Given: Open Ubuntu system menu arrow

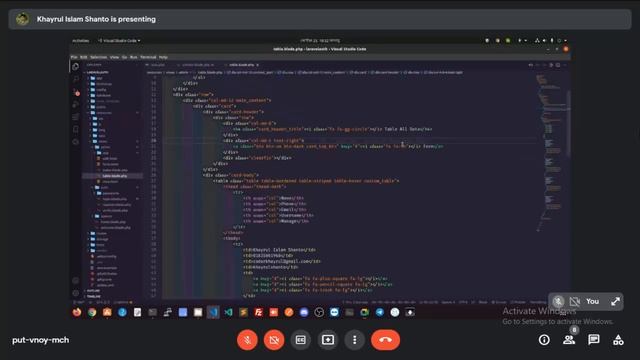Looking at the screenshot, I should coord(565,41).
